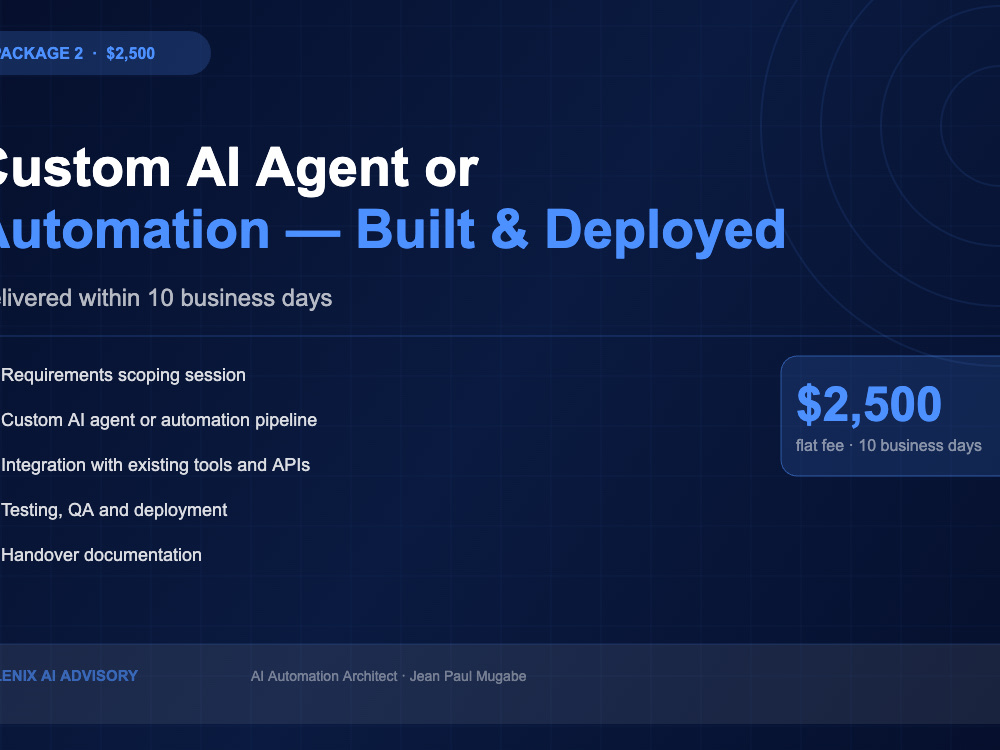Viewport: 1000px width, 750px height.
Task: Click the 'Automation — Built & Deployed' blue heading
Action: click(391, 230)
